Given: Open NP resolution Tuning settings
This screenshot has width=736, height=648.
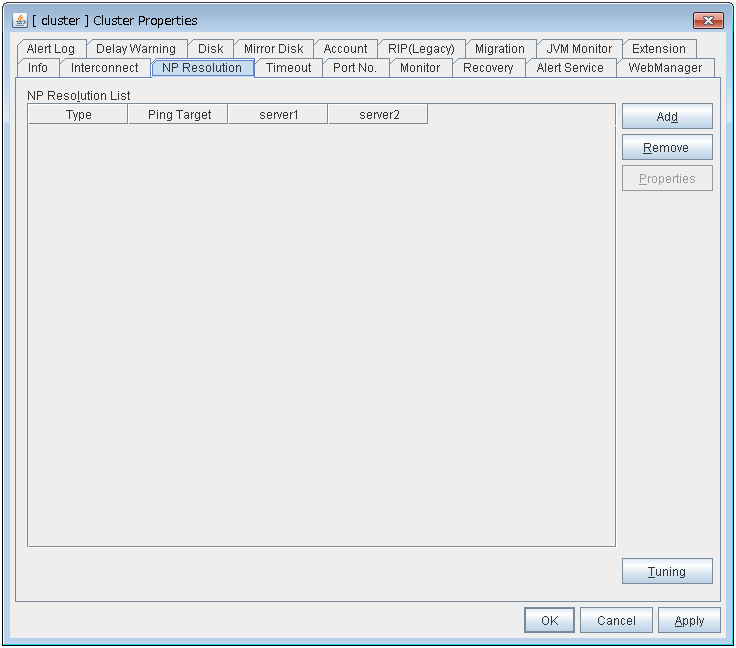Looking at the screenshot, I should pyautogui.click(x=666, y=572).
